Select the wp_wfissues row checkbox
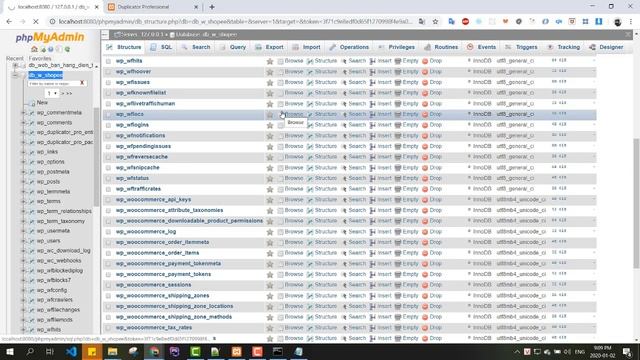This screenshot has height=360, width=640. click(x=108, y=82)
